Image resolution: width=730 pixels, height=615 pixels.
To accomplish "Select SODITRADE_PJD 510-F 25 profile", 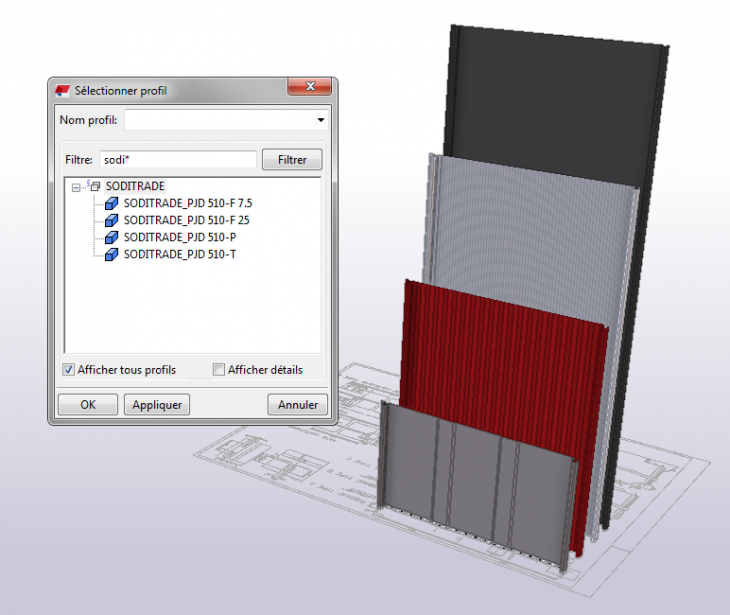I will (186, 220).
